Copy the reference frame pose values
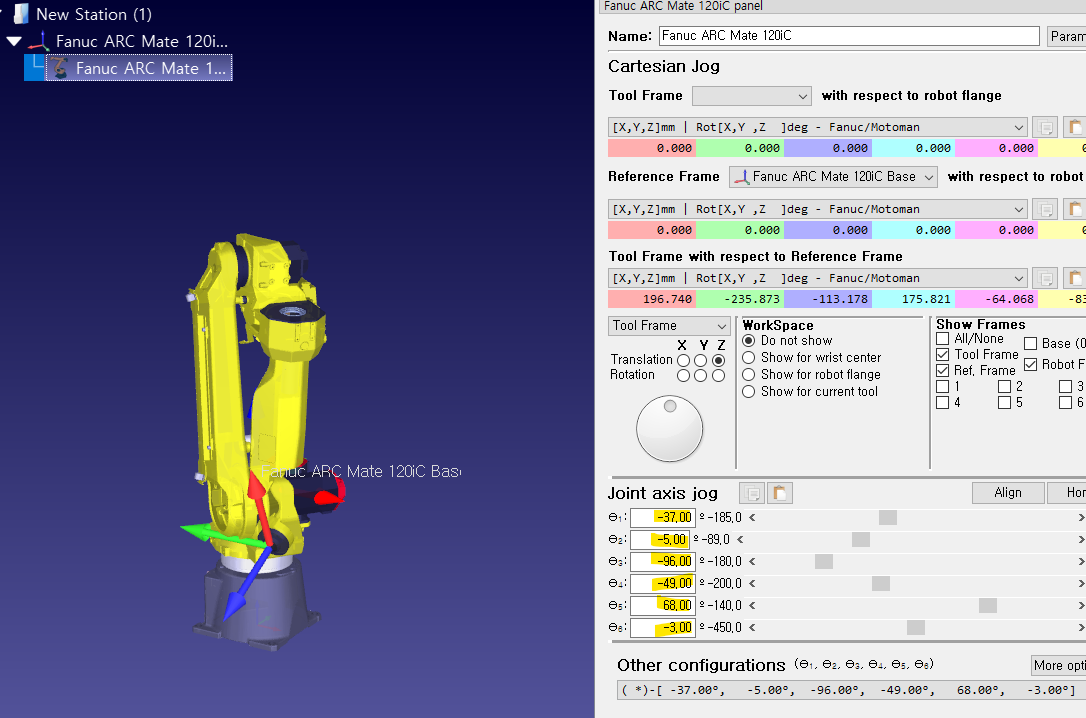 click(x=1045, y=209)
